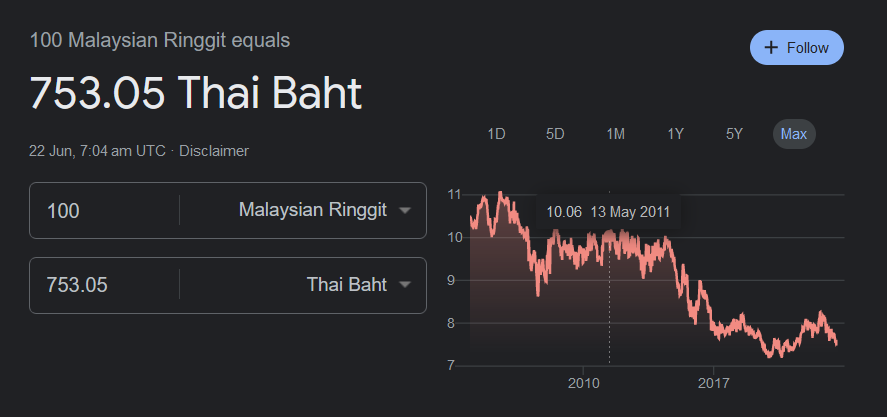
Task: Select the Max range tab
Action: tap(794, 134)
